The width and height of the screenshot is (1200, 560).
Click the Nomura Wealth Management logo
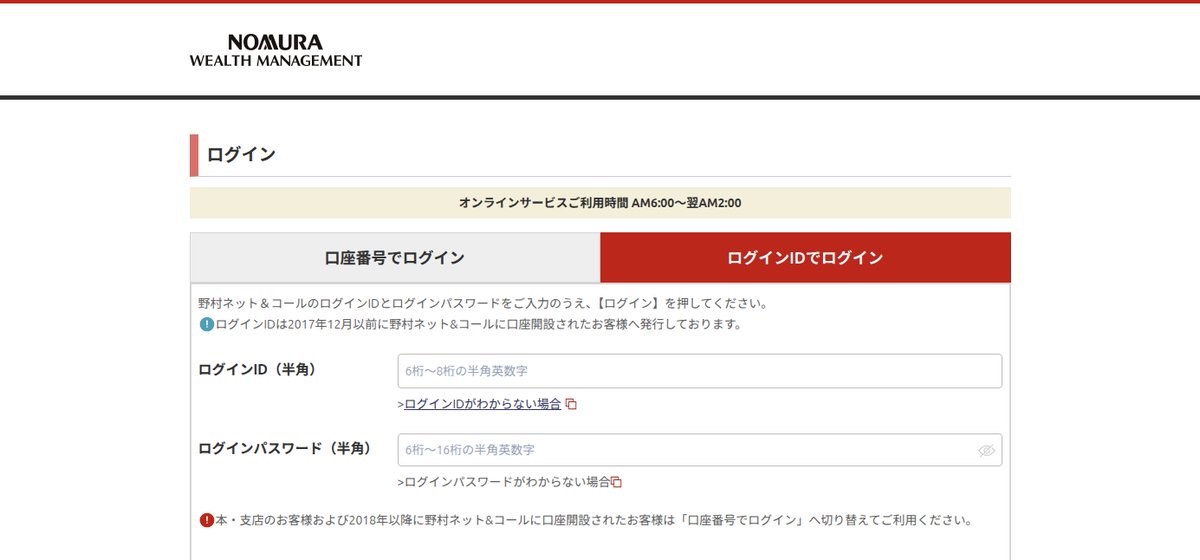pos(276,51)
